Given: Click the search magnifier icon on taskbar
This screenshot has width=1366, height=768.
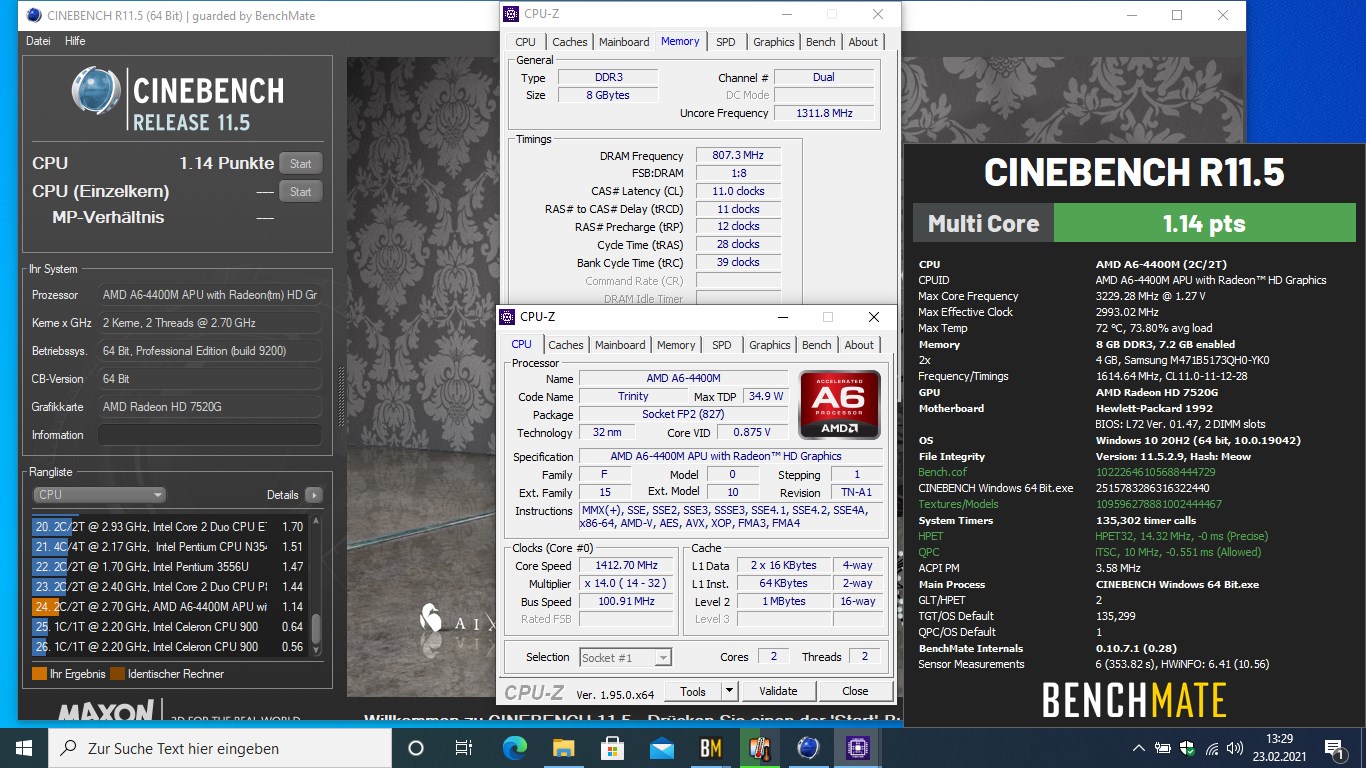Looking at the screenshot, I should 69,748.
